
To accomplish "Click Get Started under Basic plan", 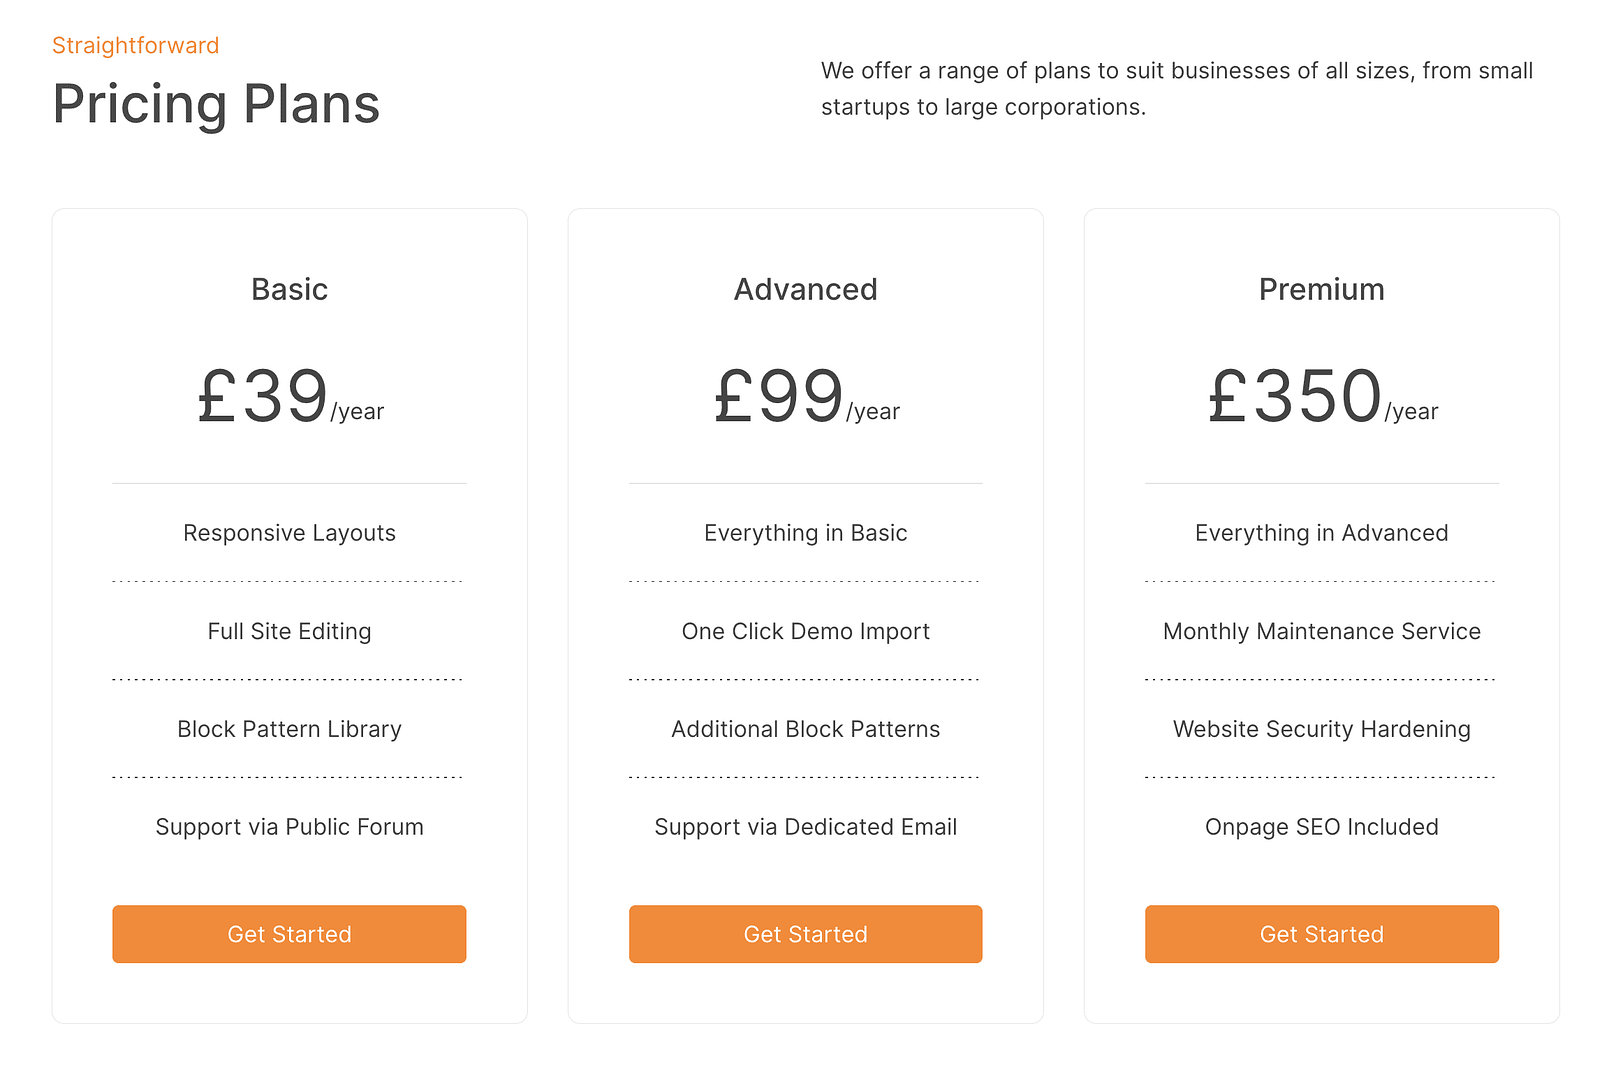I will [289, 934].
